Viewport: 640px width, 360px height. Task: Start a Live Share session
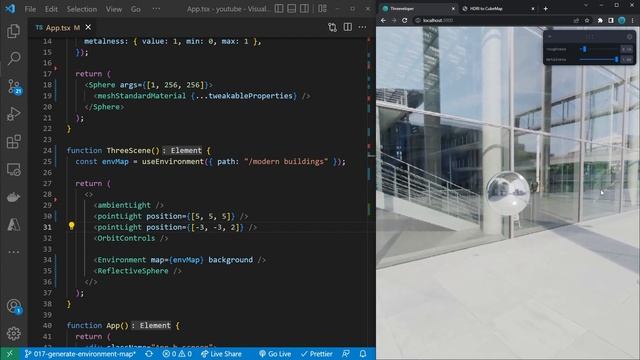coord(221,354)
